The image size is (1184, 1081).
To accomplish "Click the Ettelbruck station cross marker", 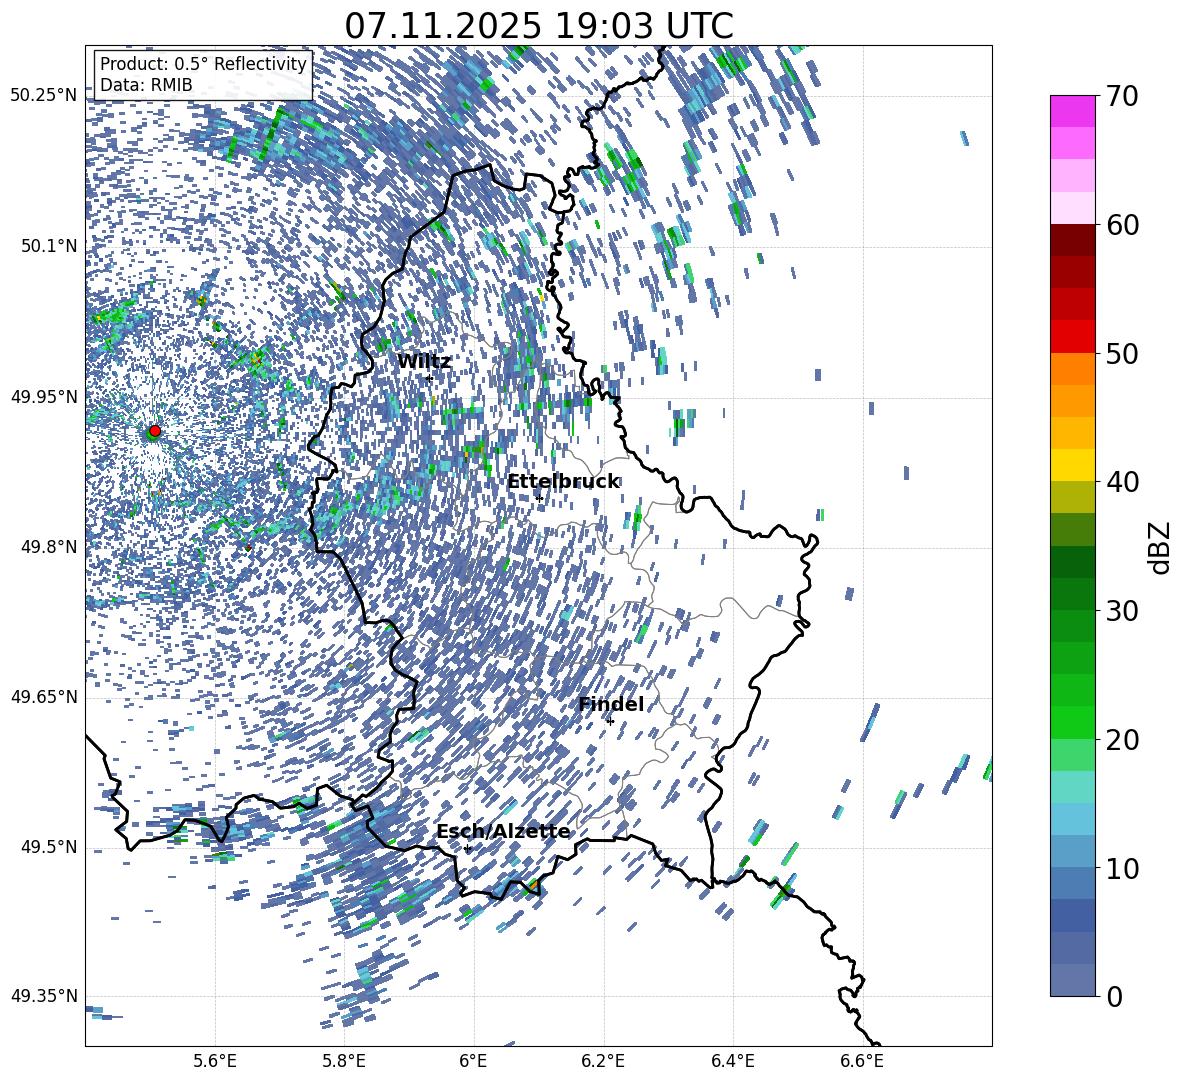I will tap(539, 498).
